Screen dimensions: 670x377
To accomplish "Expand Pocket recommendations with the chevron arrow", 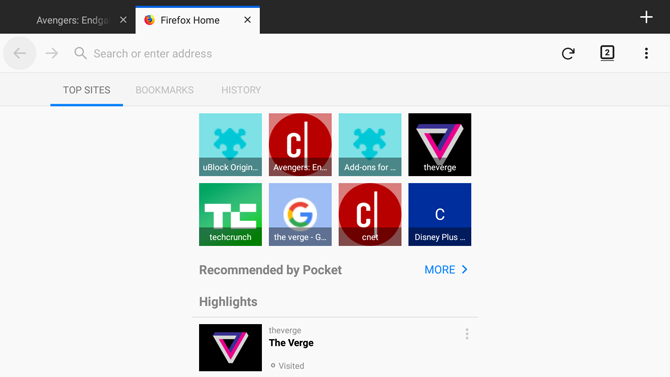I will coord(464,270).
